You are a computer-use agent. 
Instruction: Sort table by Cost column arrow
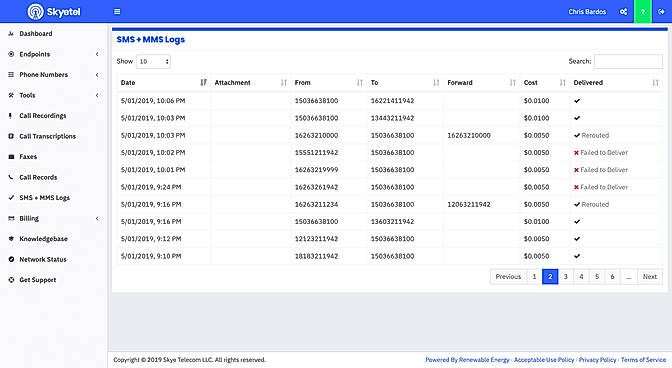563,83
